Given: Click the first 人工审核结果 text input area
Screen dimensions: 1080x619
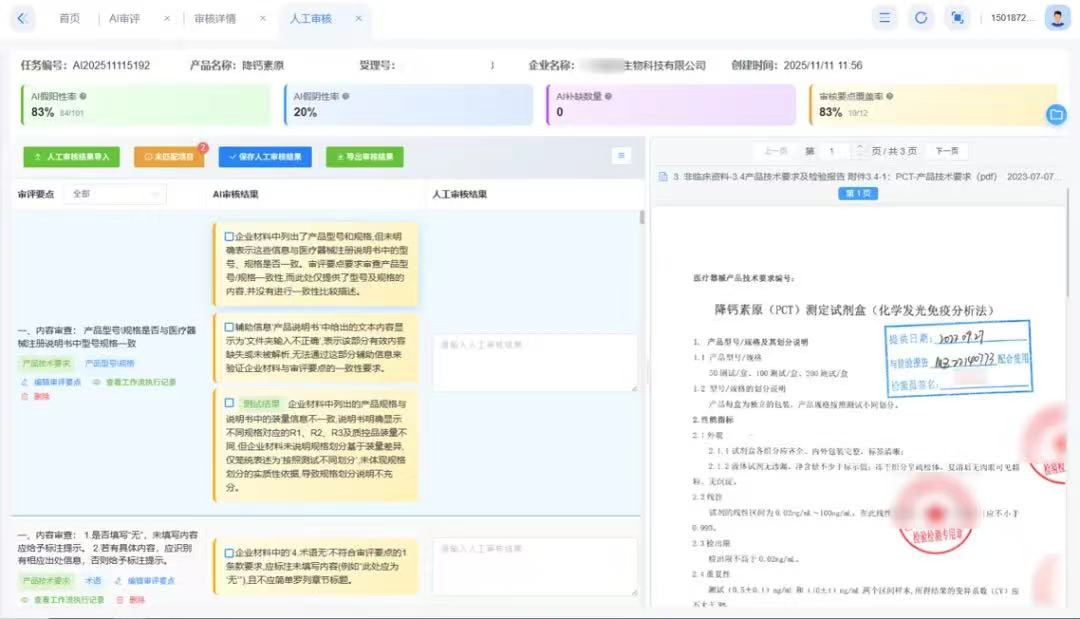Looking at the screenshot, I should (x=534, y=363).
